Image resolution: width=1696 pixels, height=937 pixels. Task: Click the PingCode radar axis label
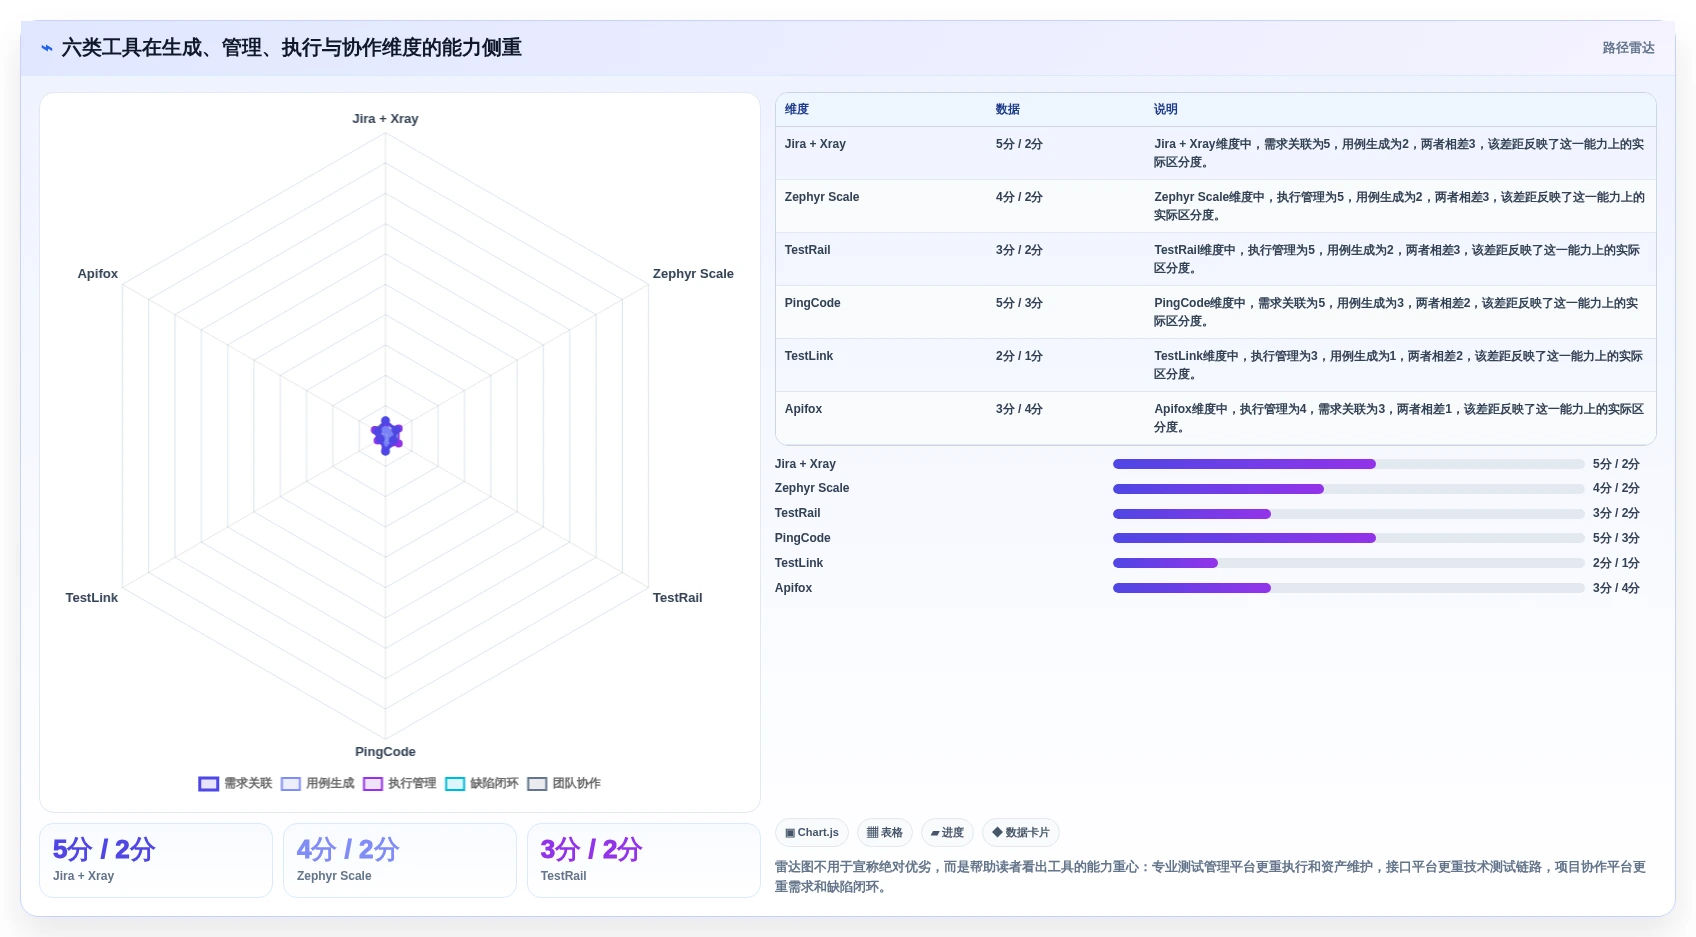(385, 752)
